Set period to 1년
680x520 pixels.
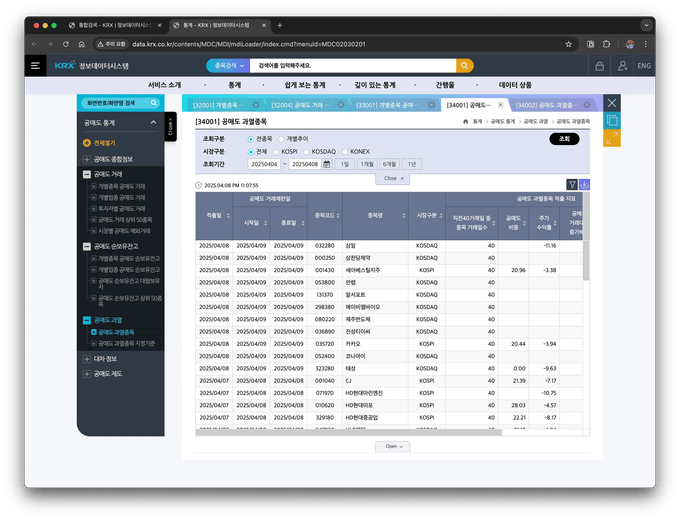[412, 164]
